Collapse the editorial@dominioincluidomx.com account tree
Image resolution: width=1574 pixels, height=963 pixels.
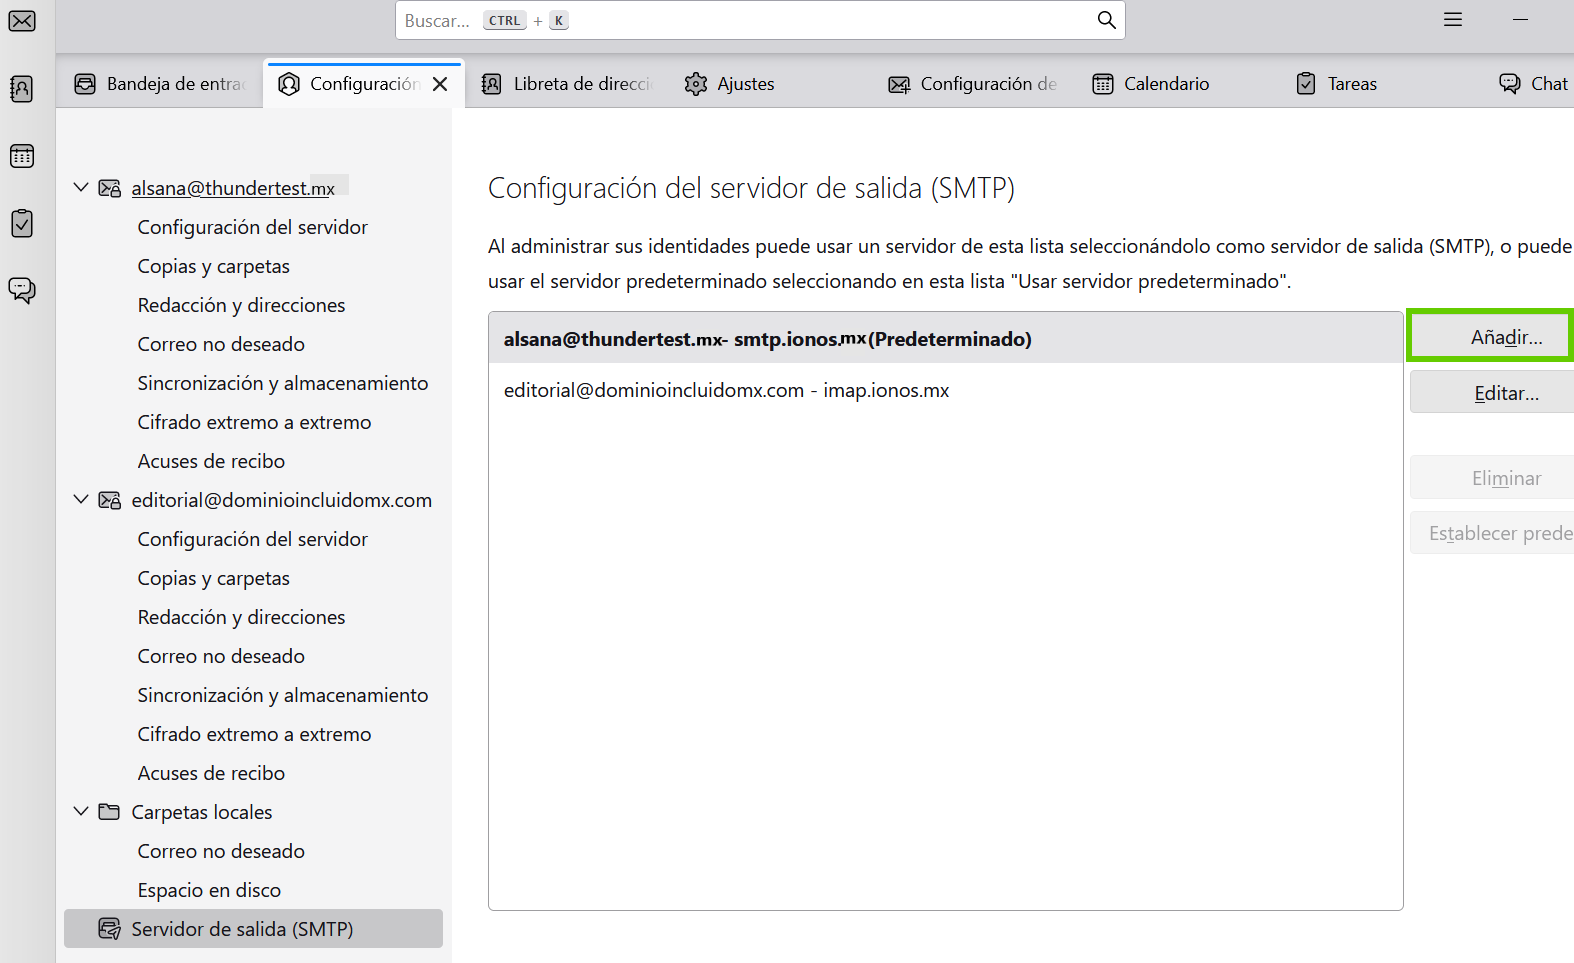[x=81, y=500]
